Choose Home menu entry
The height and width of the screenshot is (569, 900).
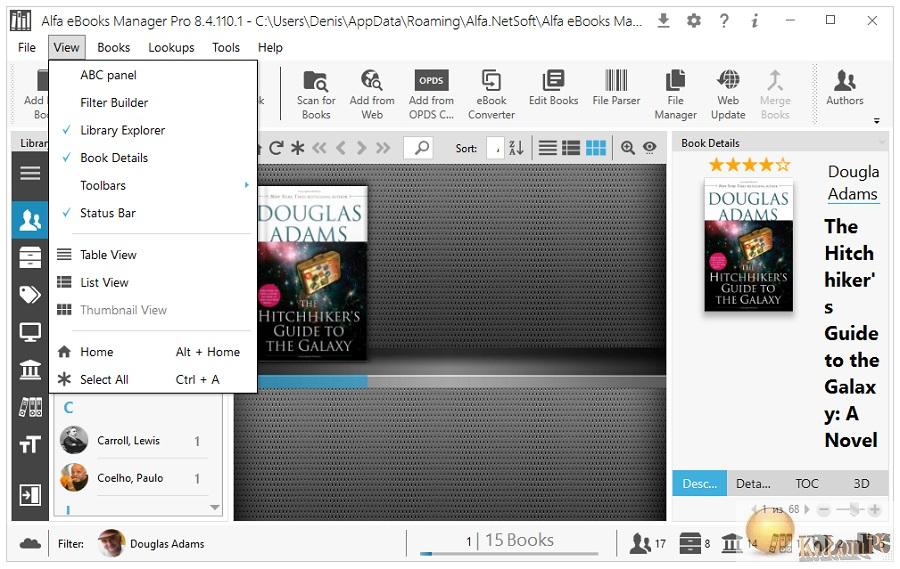point(153,352)
